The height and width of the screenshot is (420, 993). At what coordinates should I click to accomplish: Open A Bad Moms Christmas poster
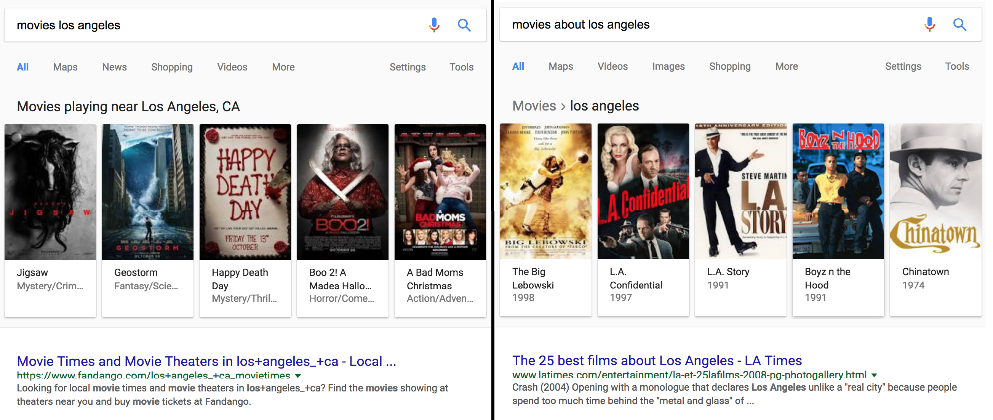click(440, 192)
